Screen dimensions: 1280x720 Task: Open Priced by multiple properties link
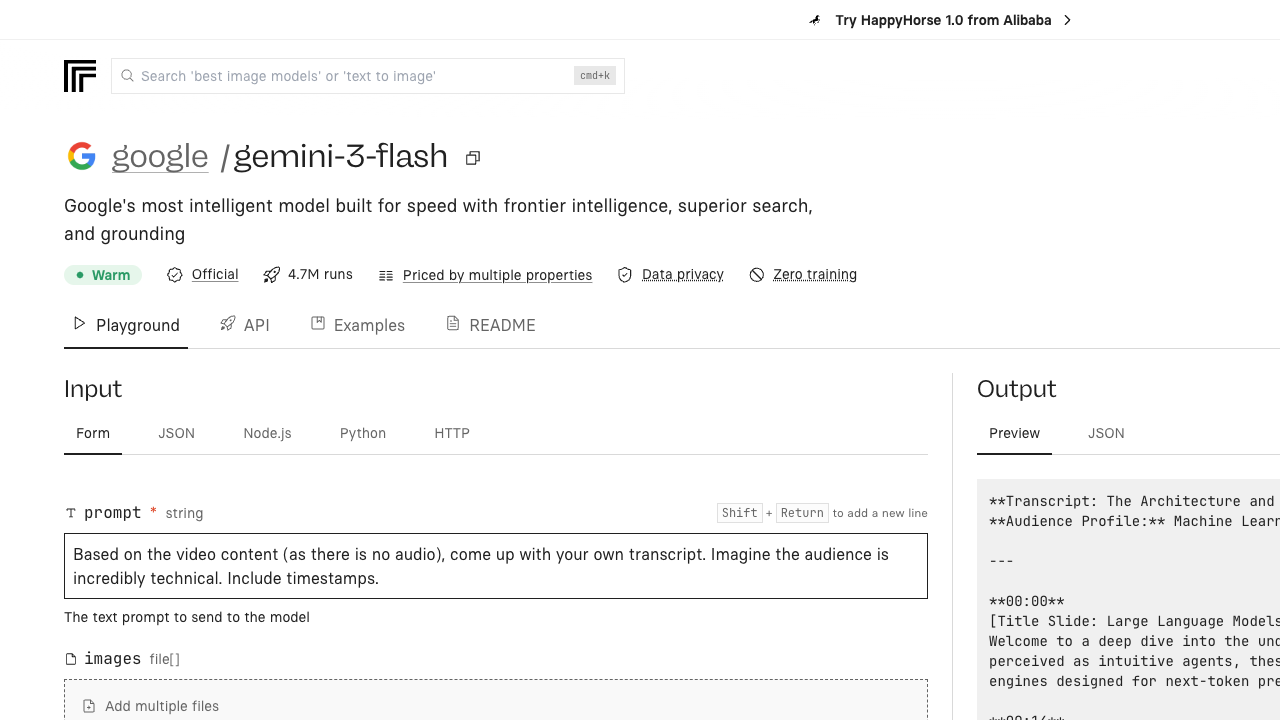(x=497, y=275)
